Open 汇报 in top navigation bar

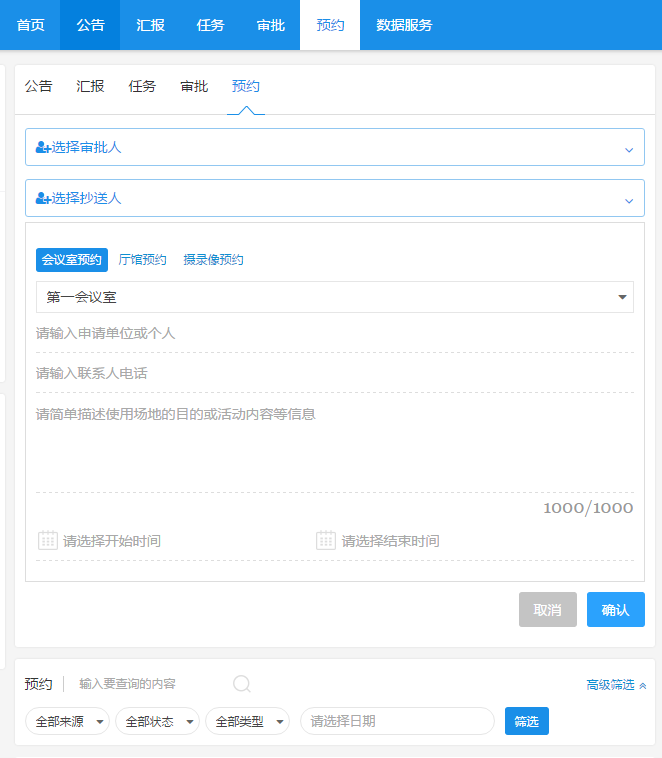(150, 25)
